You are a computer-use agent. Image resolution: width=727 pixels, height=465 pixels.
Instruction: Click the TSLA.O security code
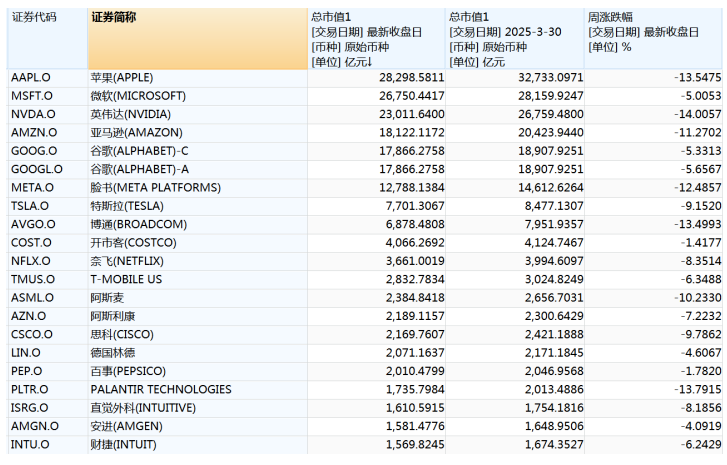[x=31, y=206]
